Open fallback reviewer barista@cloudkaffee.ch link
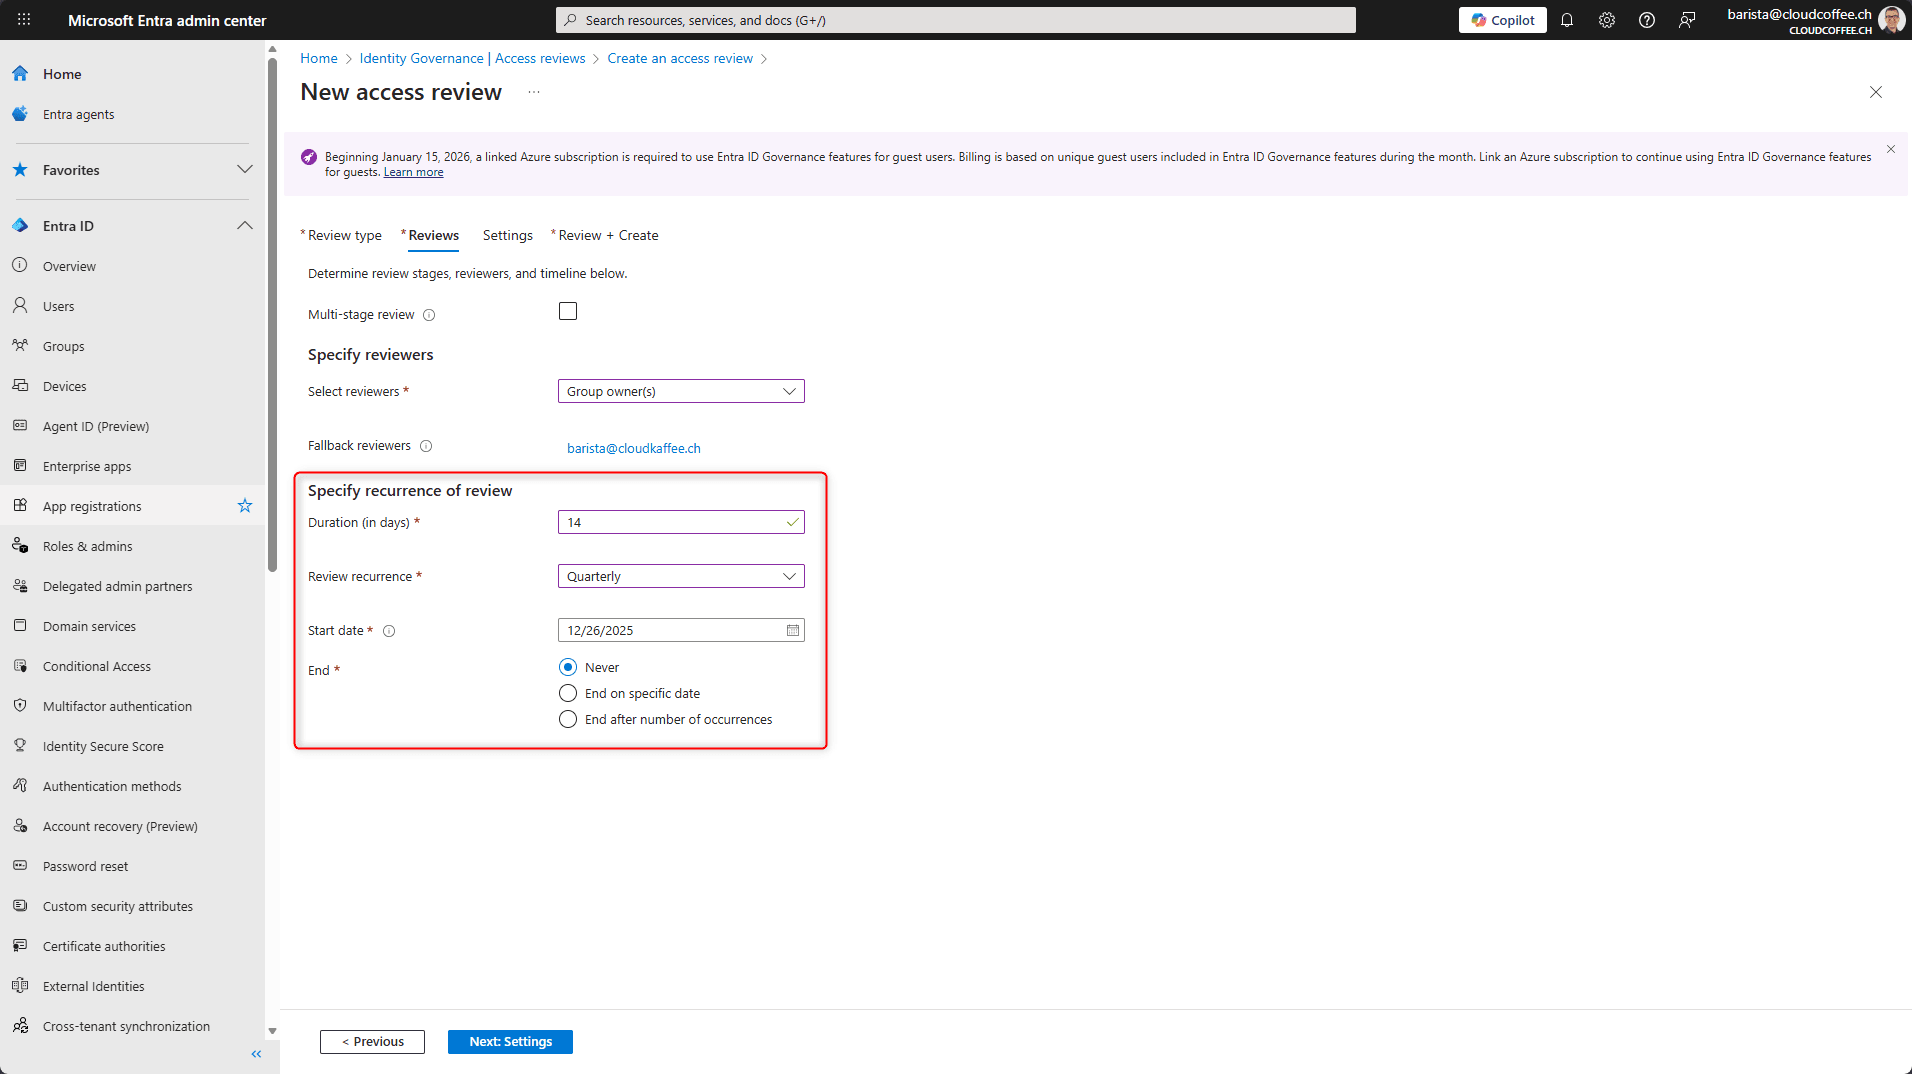Screen dimensions: 1912x1074 point(633,448)
